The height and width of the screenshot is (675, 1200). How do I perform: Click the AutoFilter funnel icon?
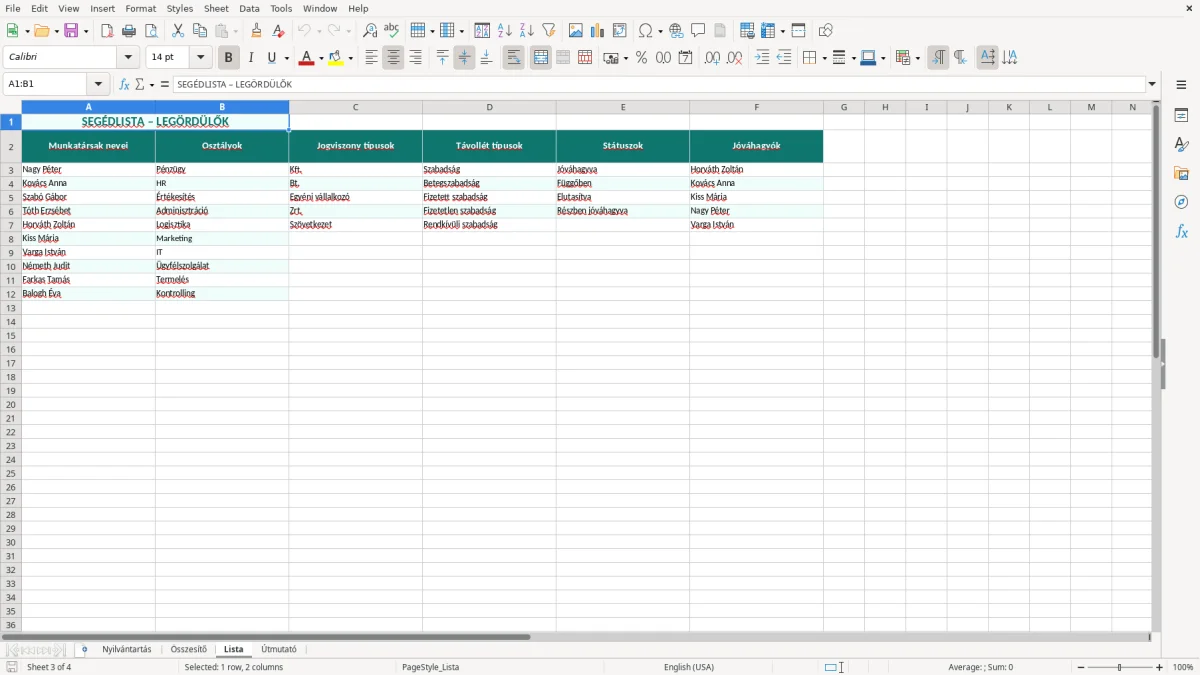[549, 31]
